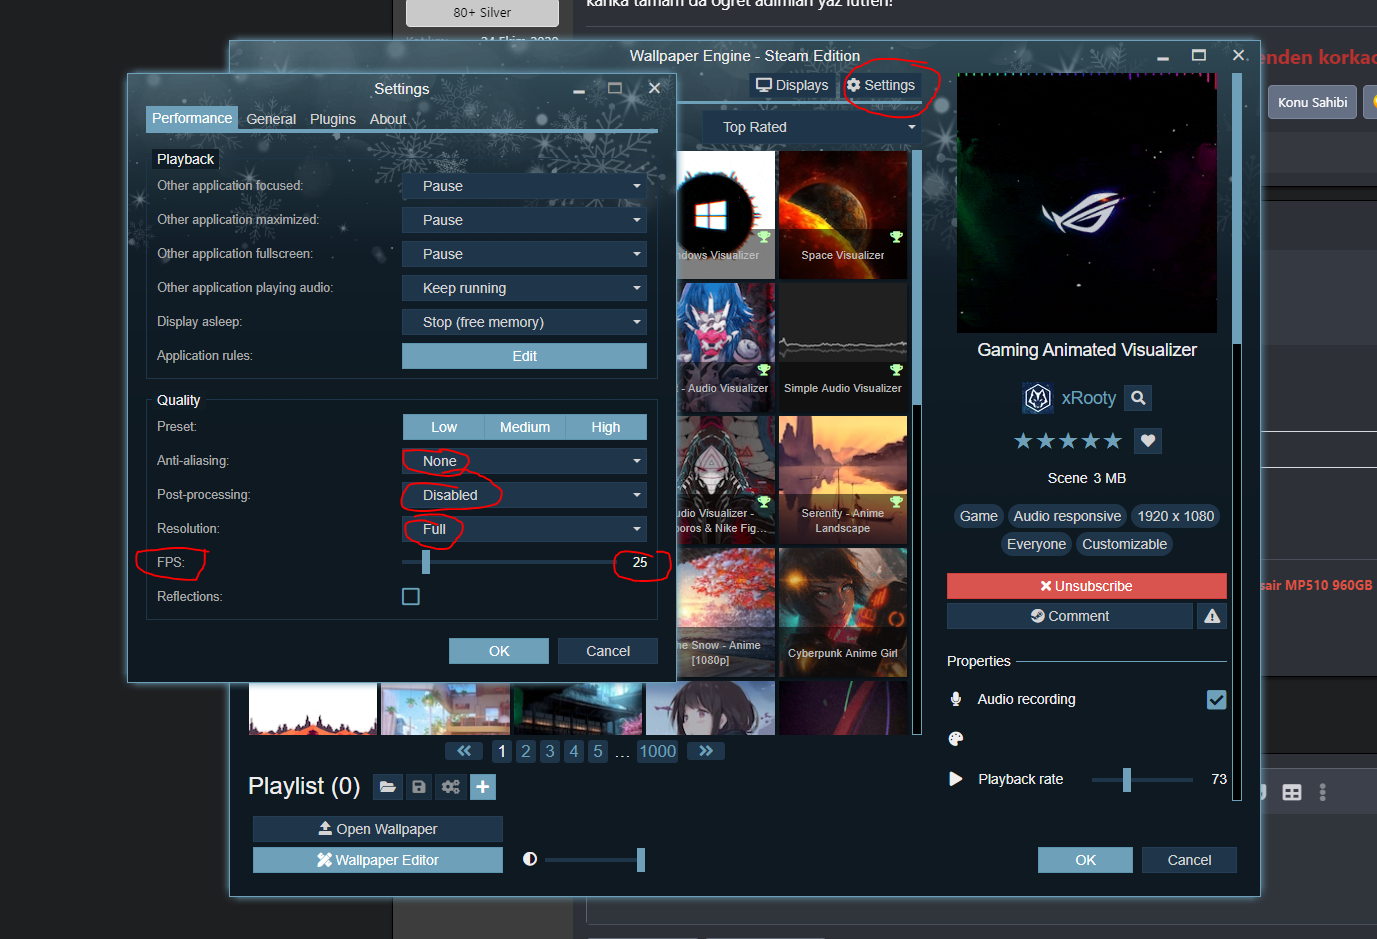Screen dimensions: 1377x939
Task: Select the Cyberpunk Anime Girl thumbnail
Action: pyautogui.click(x=843, y=612)
